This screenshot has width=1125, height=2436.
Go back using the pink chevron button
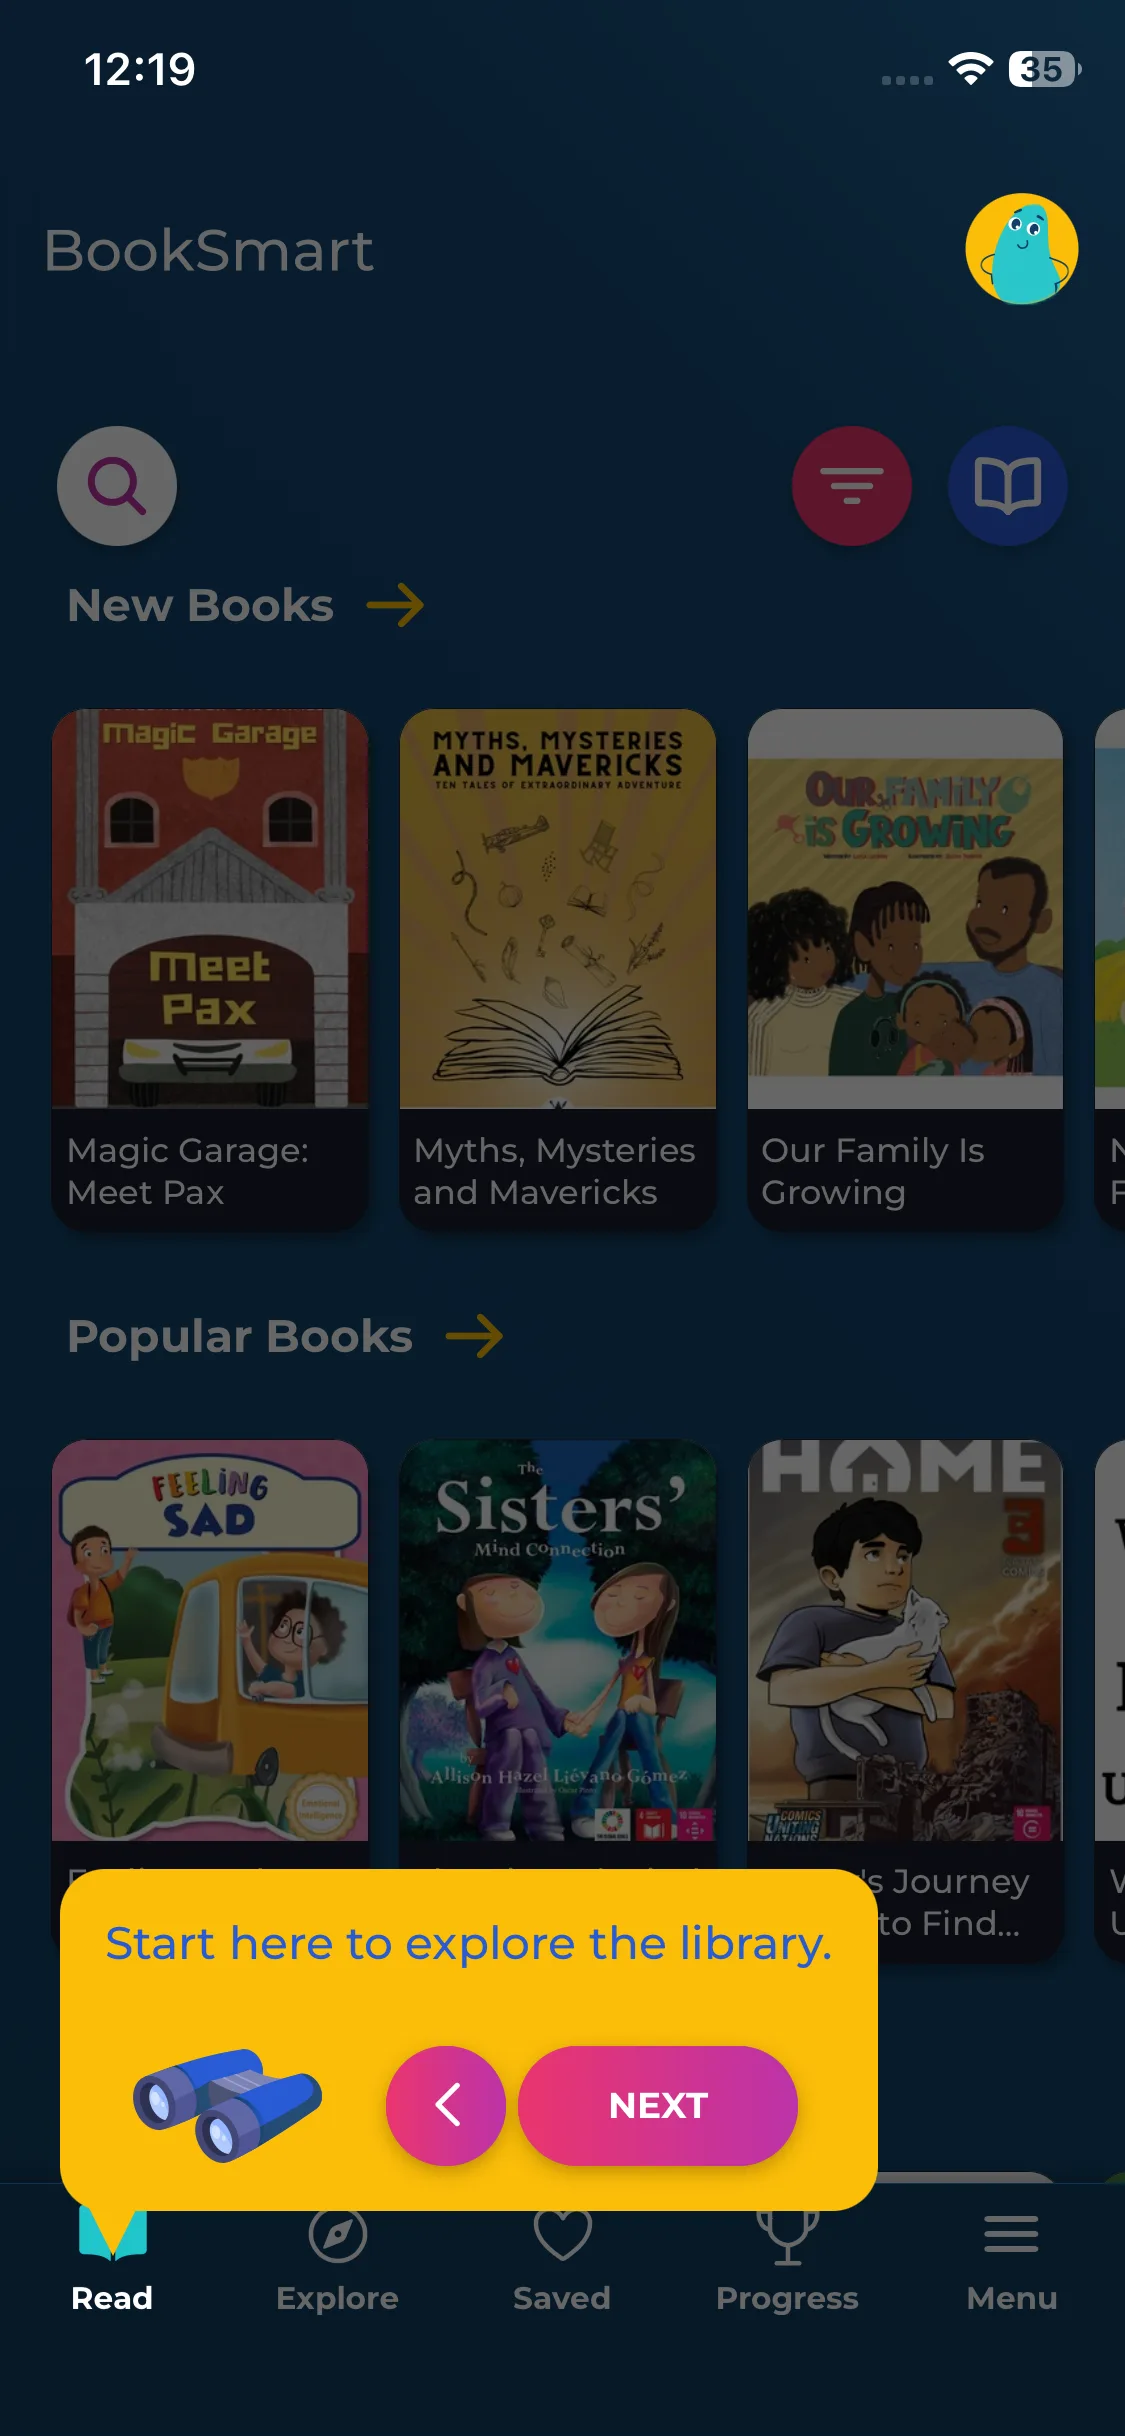[x=446, y=2105]
